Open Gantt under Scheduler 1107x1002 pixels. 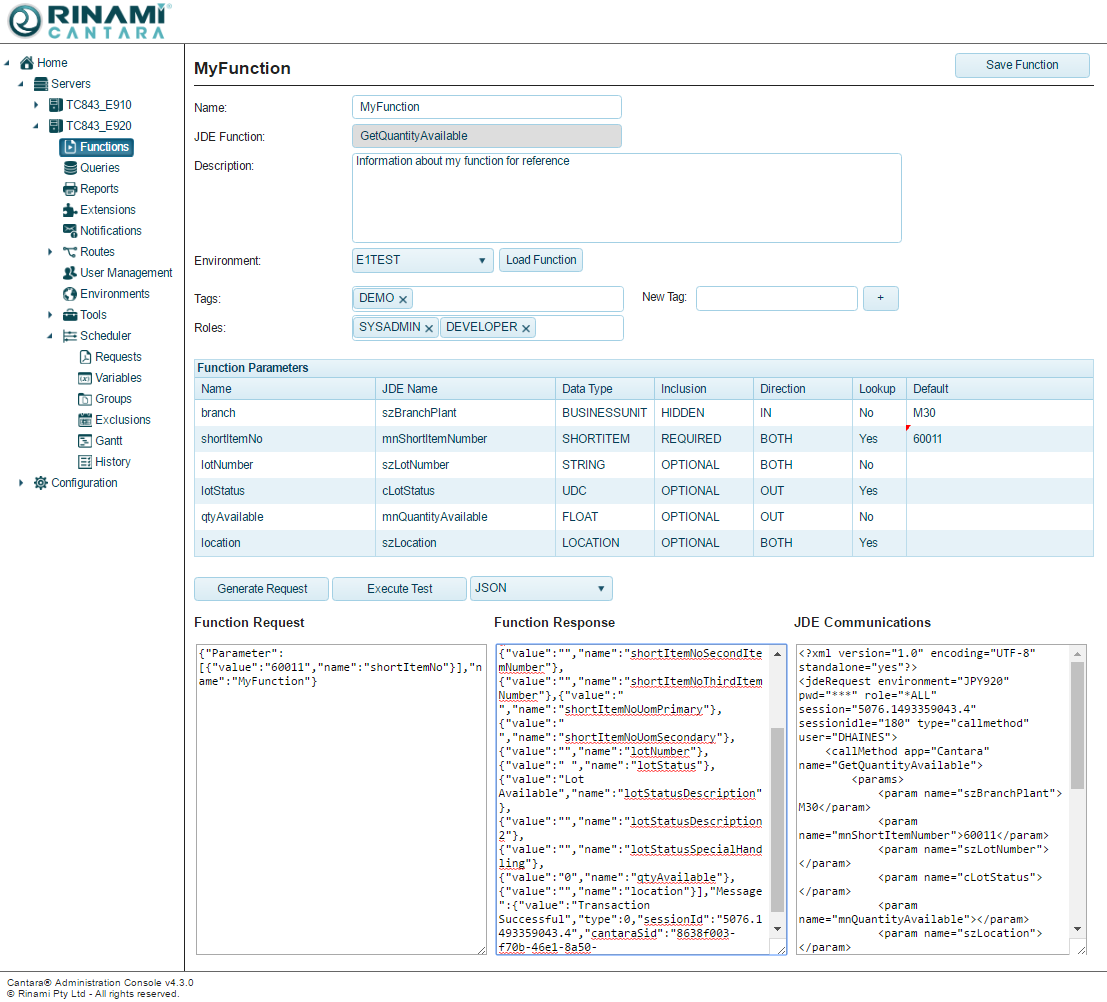coord(109,441)
